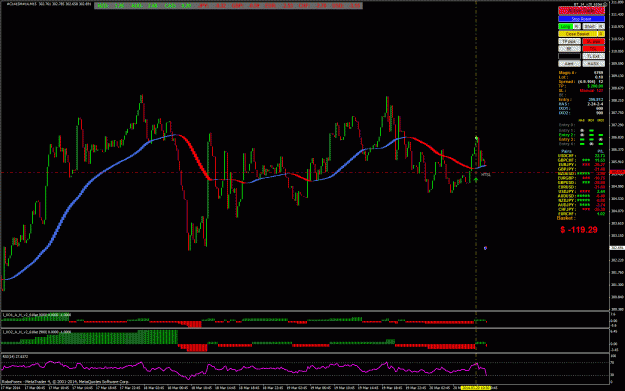Screen dimensions: 625x391
Task: Click the Entry 2 row label
Action: coord(566,135)
